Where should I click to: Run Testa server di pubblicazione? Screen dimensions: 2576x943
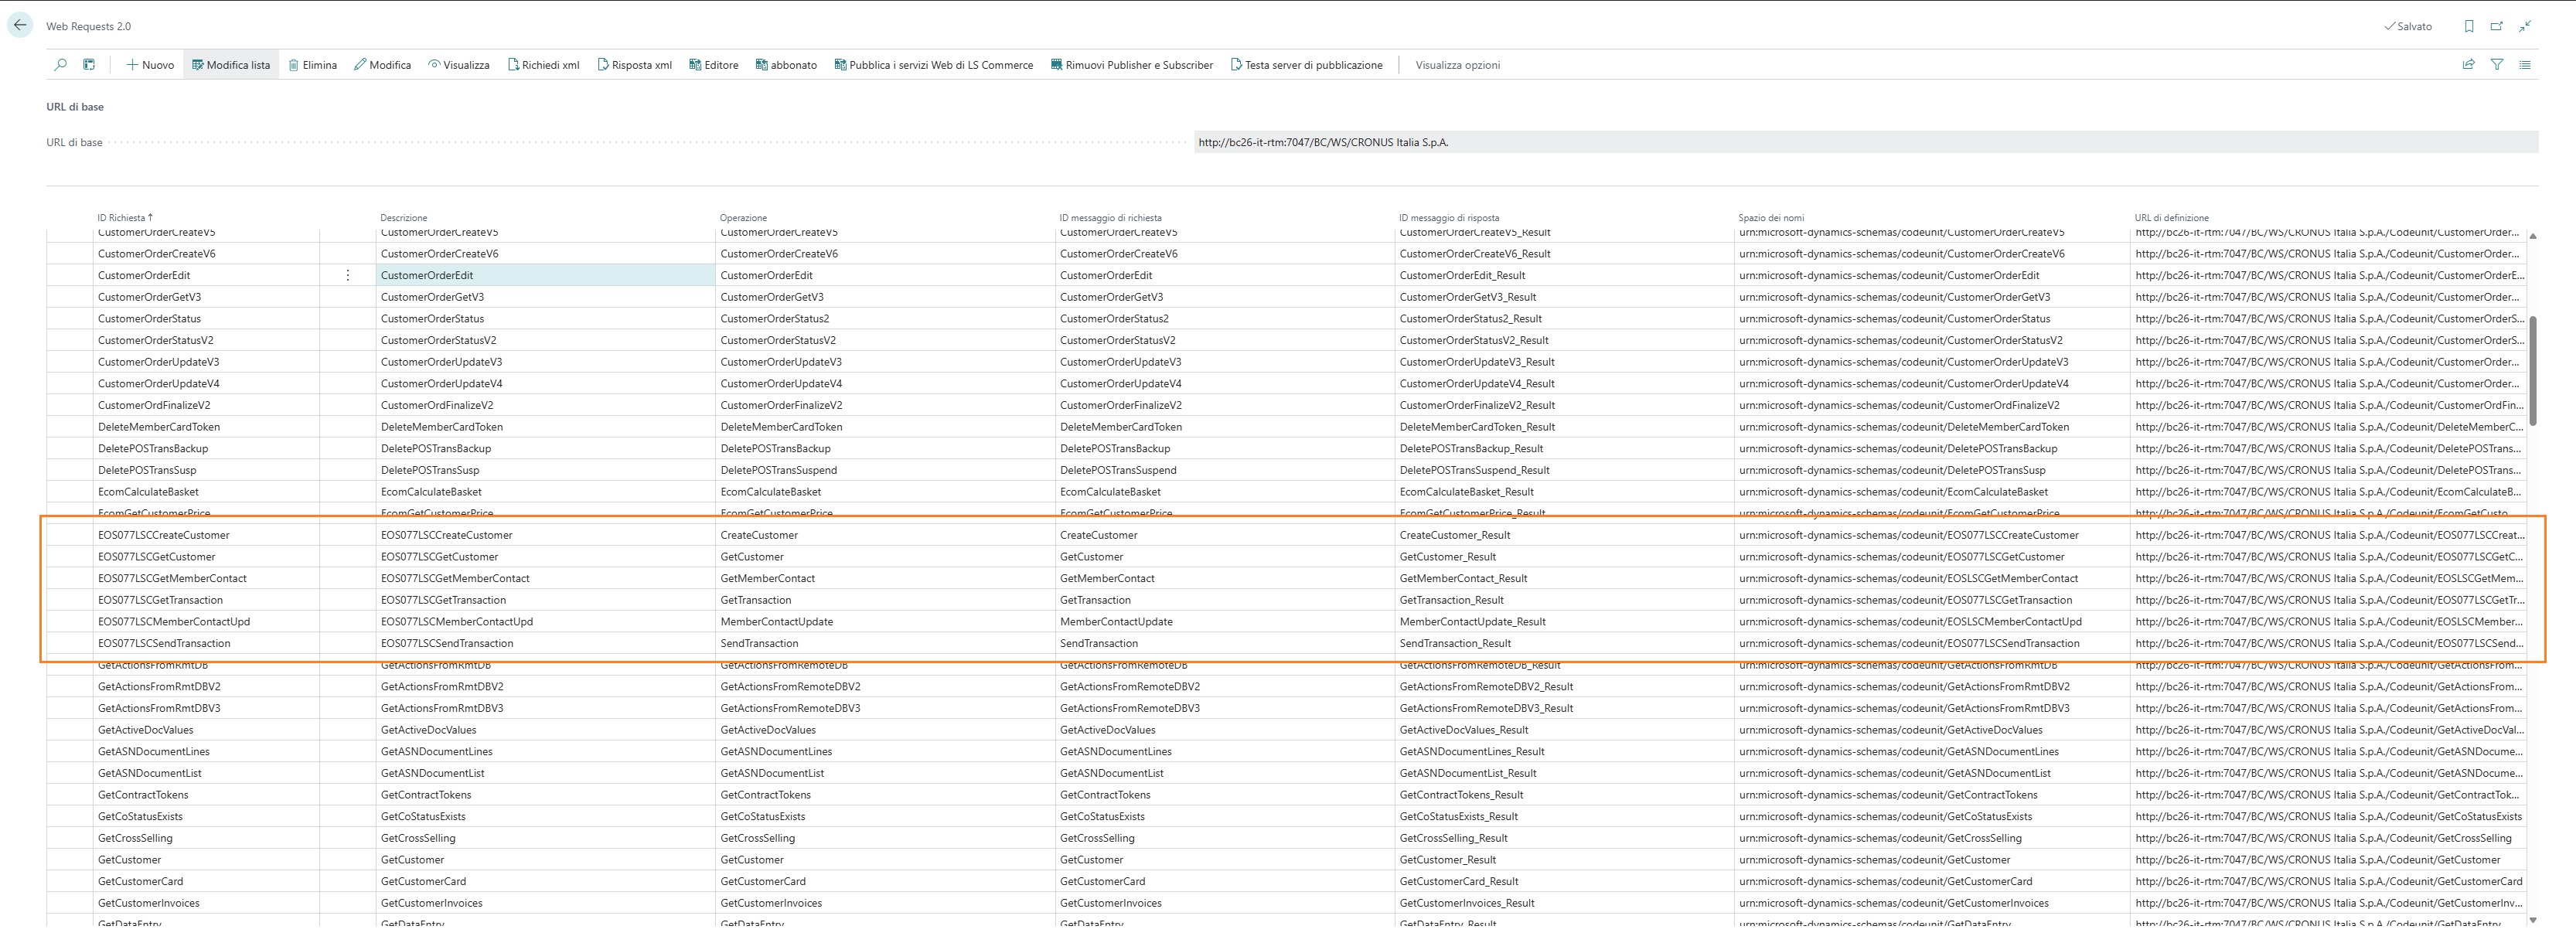click(1306, 65)
